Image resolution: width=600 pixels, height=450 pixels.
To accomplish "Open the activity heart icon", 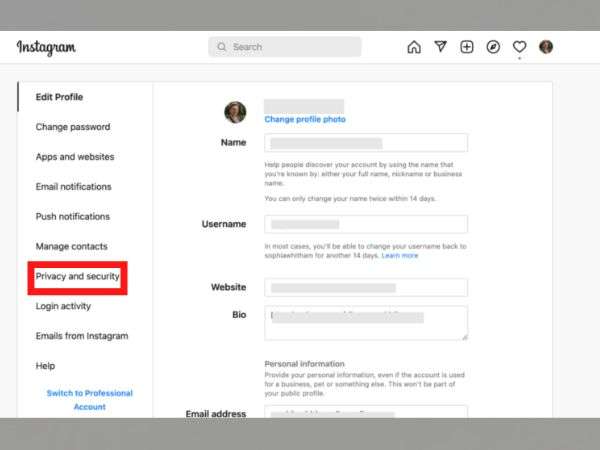I will point(519,47).
